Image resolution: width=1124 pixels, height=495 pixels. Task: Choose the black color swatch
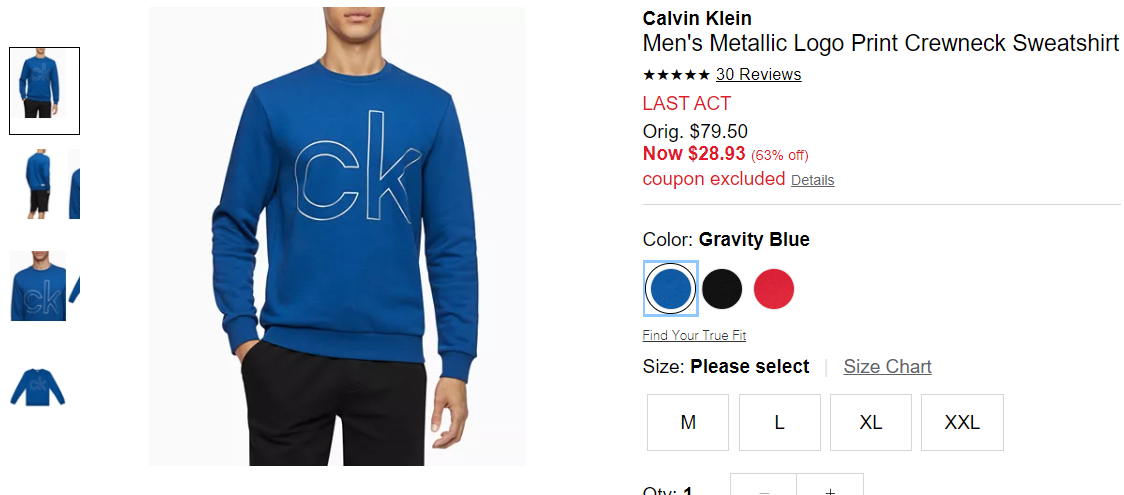click(722, 289)
